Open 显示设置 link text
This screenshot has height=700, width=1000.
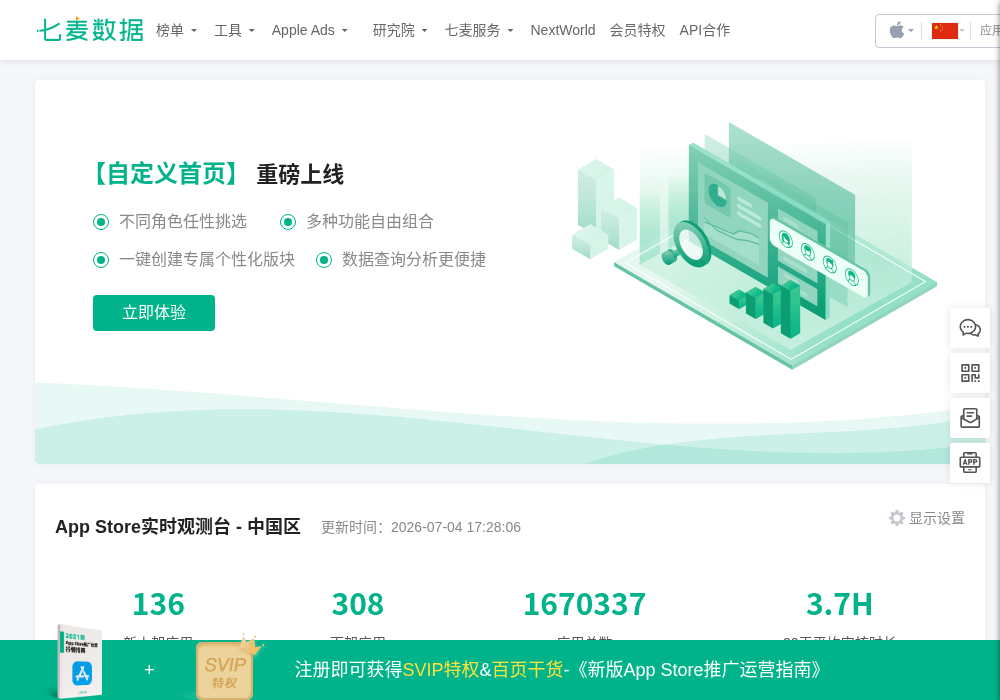tap(936, 518)
